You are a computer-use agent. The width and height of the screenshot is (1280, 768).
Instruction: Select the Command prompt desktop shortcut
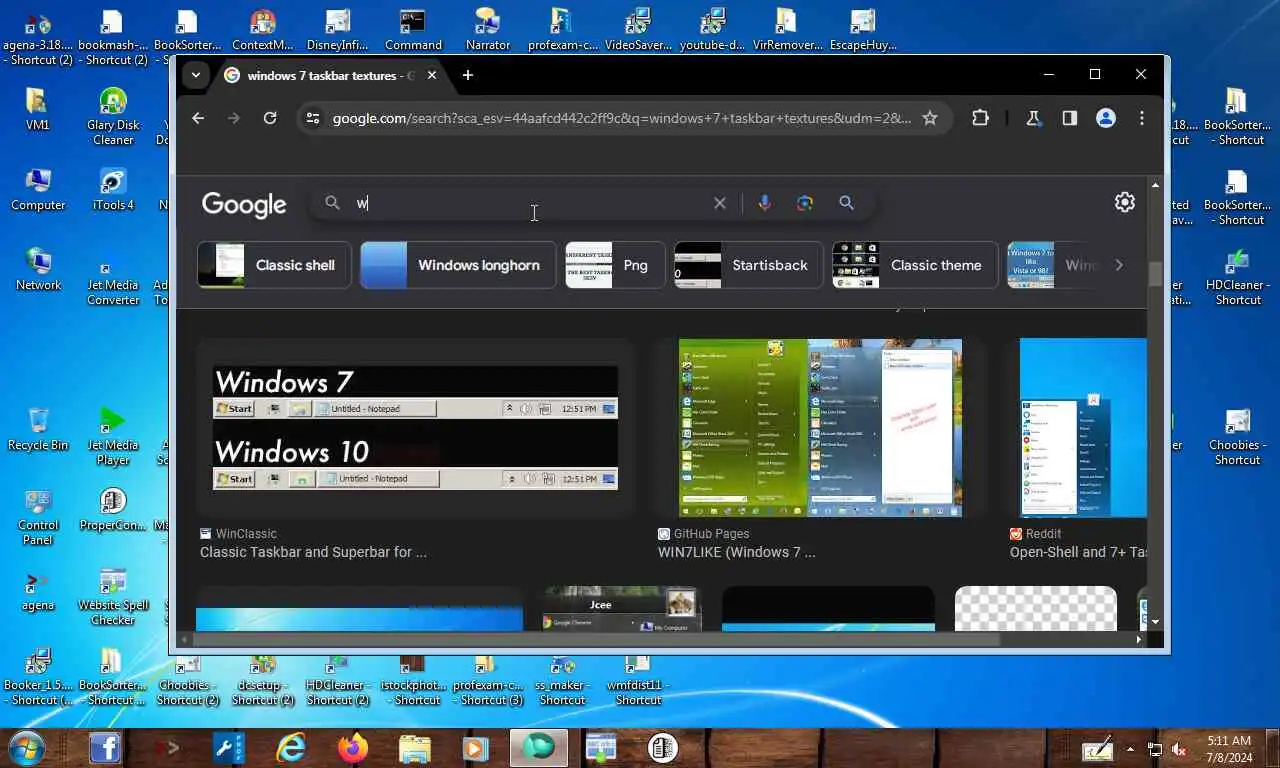tap(413, 30)
